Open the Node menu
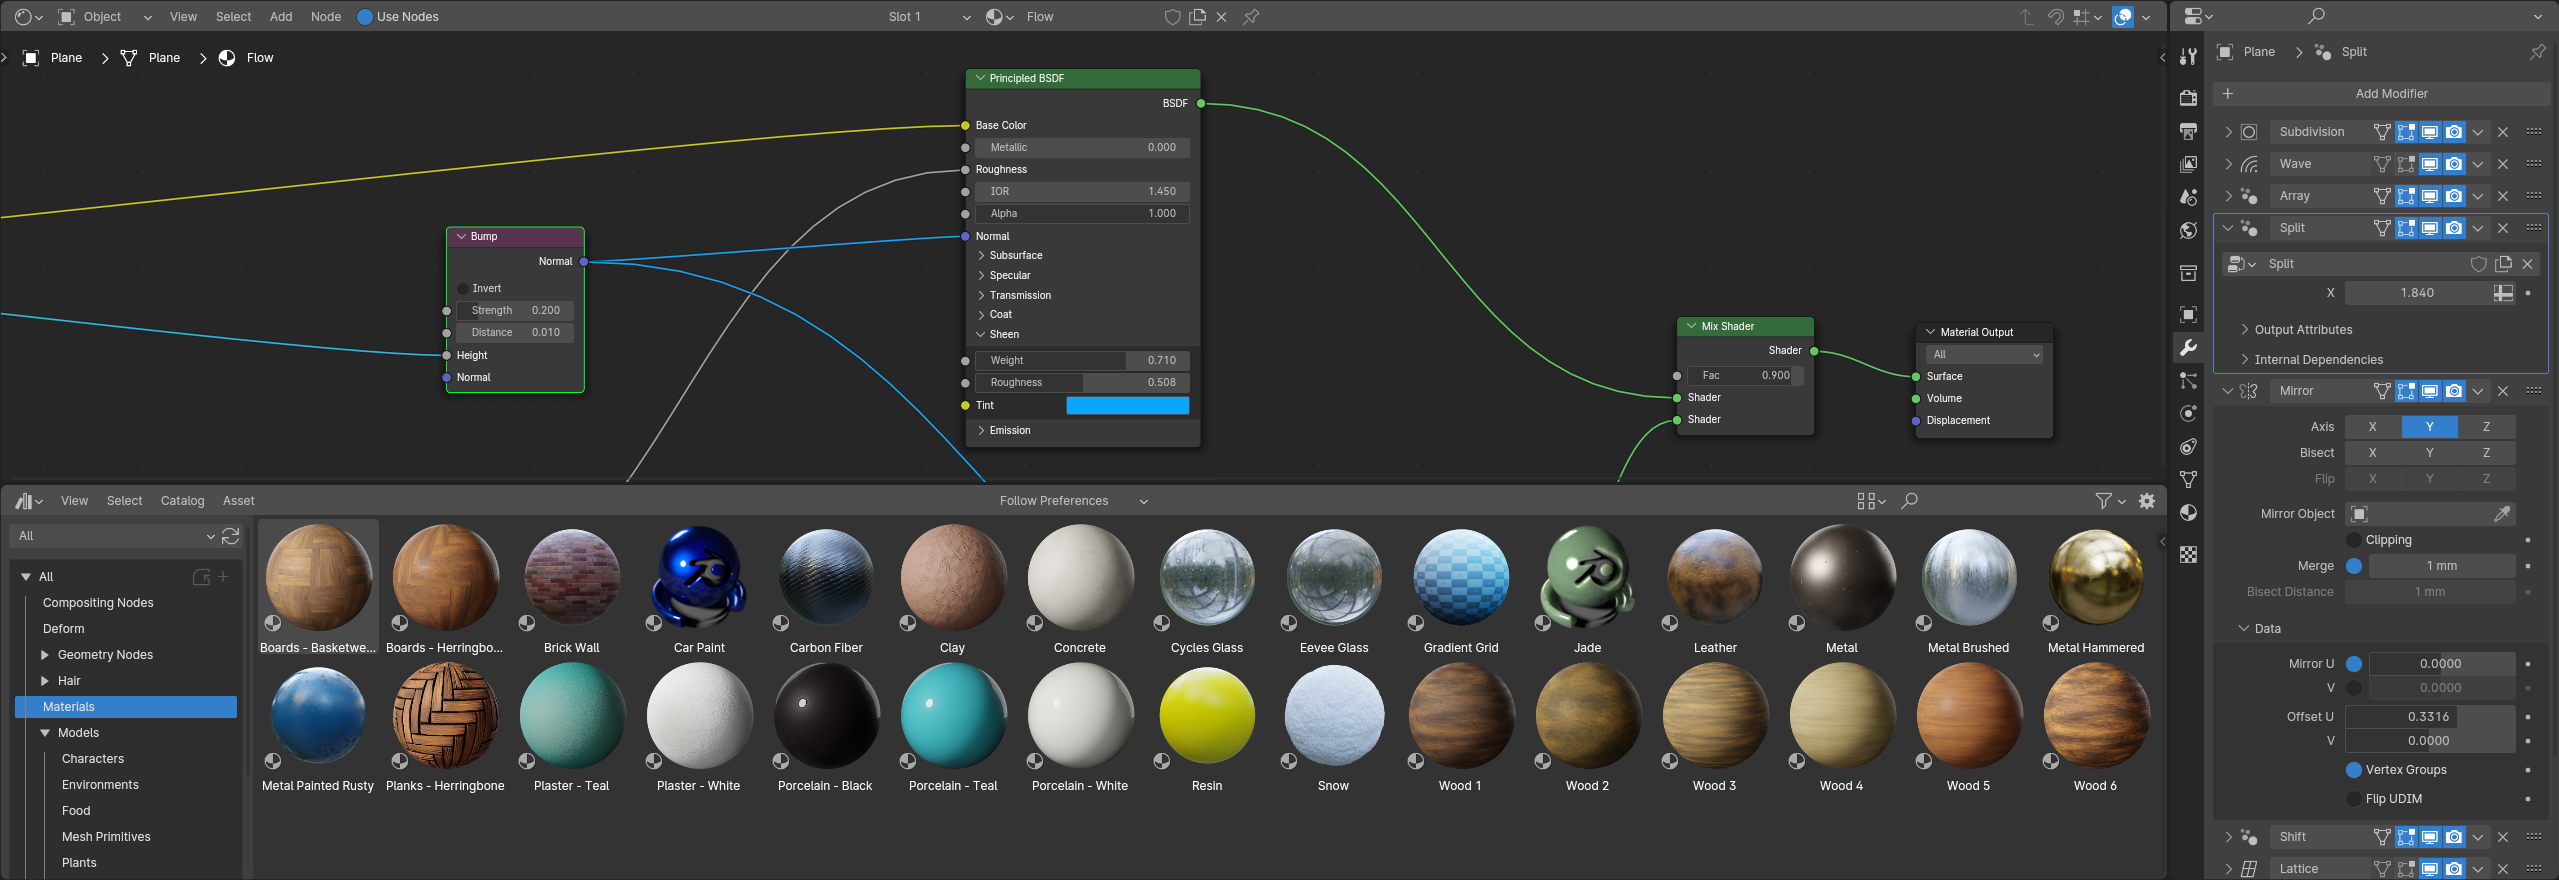The width and height of the screenshot is (2559, 880). click(326, 17)
